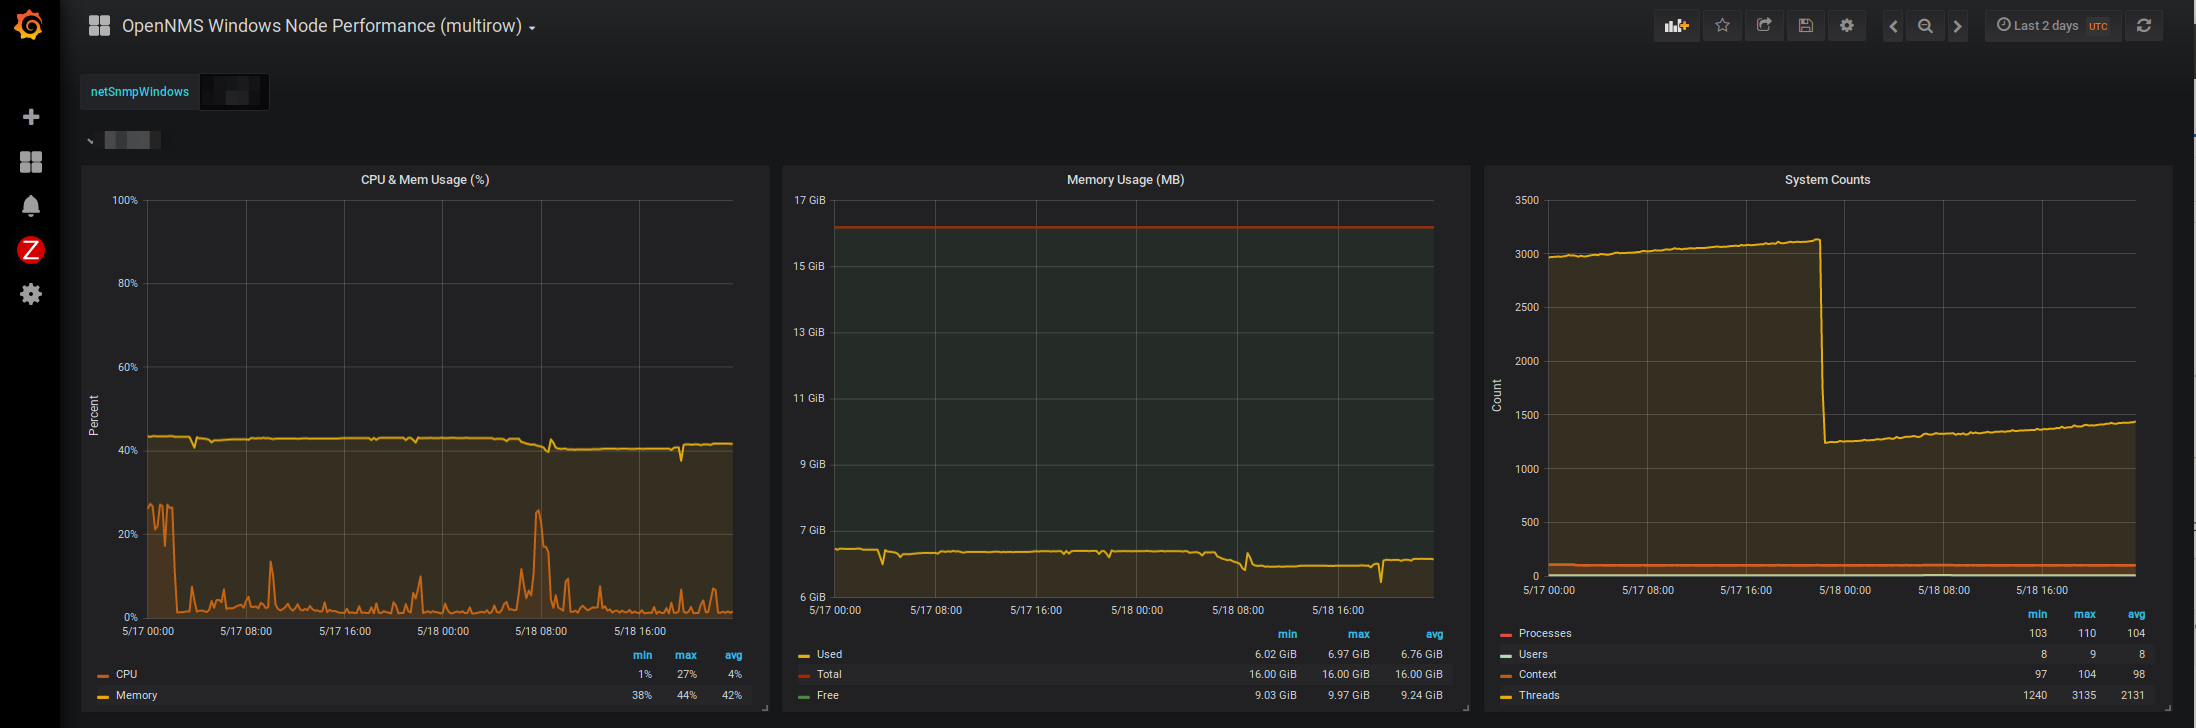Open color picker for the Processes series swatch
This screenshot has width=2196, height=728.
(1506, 635)
